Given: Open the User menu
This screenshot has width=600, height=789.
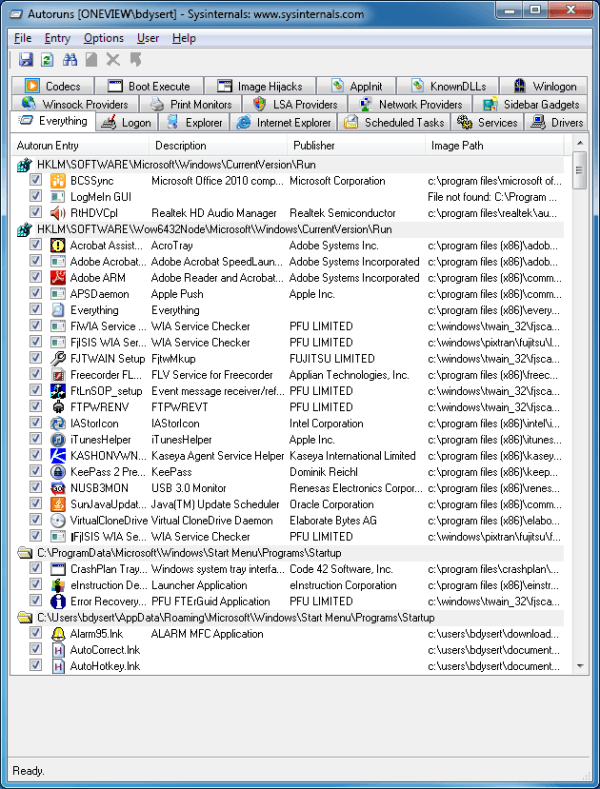Looking at the screenshot, I should coord(148,38).
